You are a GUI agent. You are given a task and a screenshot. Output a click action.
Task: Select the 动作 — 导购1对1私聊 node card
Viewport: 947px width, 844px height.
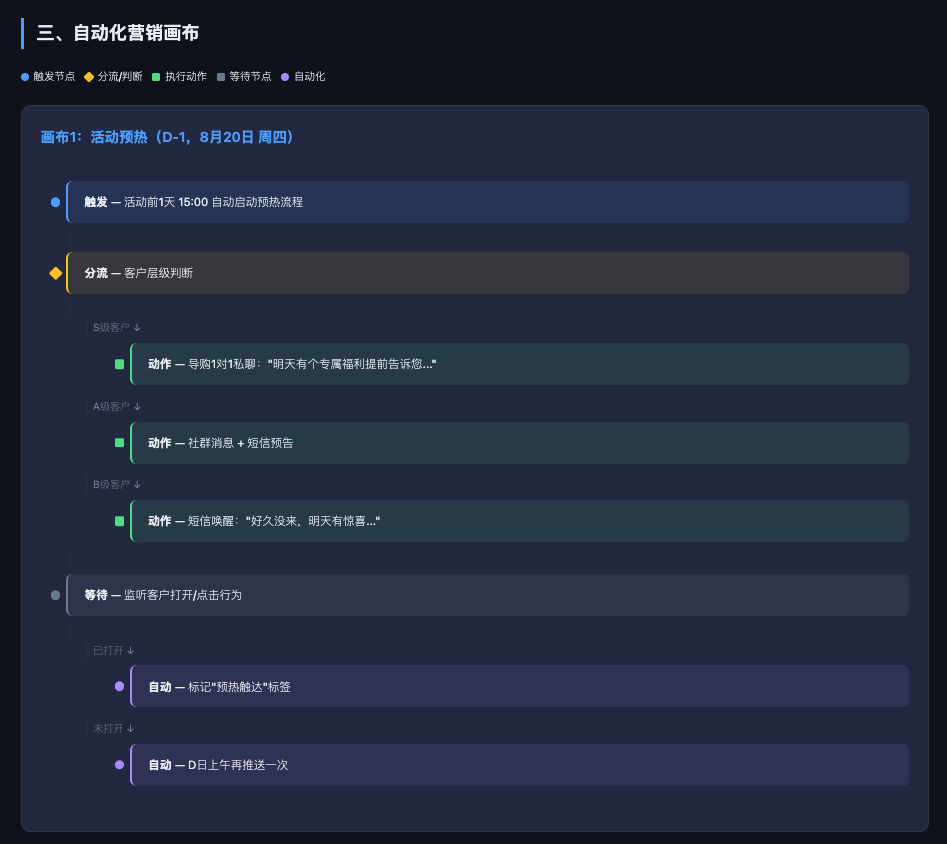pos(519,364)
